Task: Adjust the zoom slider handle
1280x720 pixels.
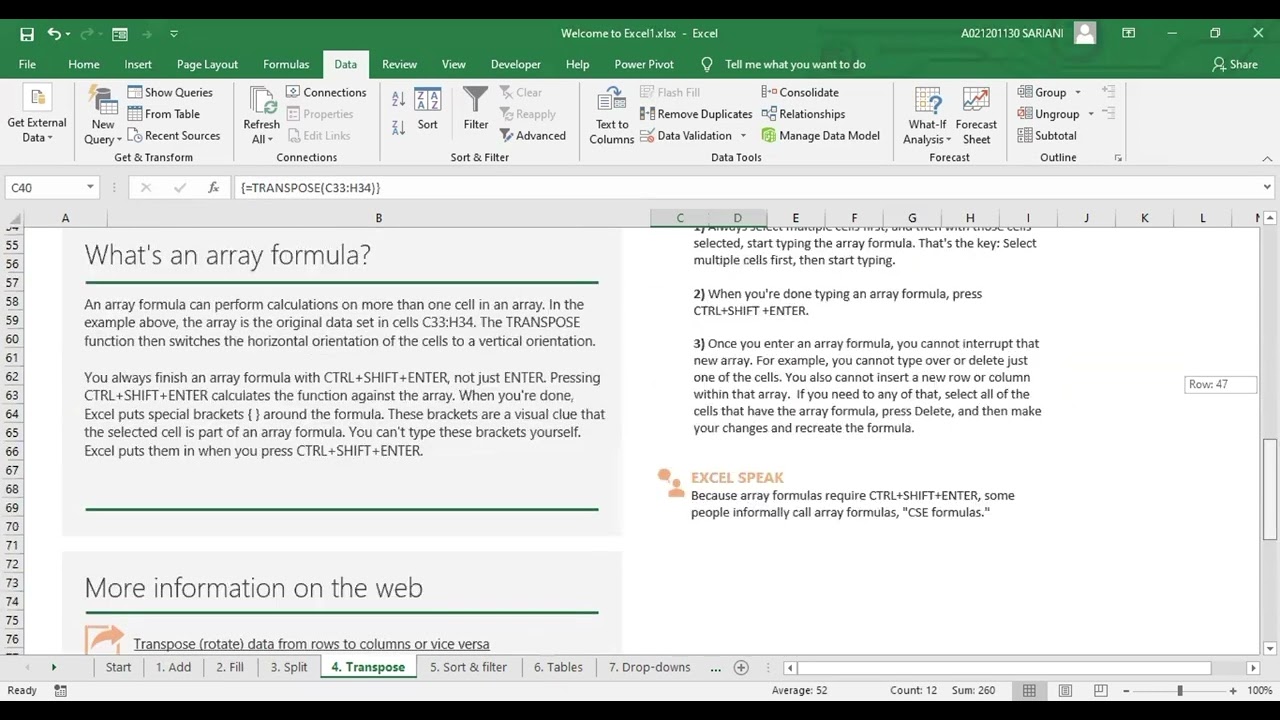Action: (x=1180, y=691)
